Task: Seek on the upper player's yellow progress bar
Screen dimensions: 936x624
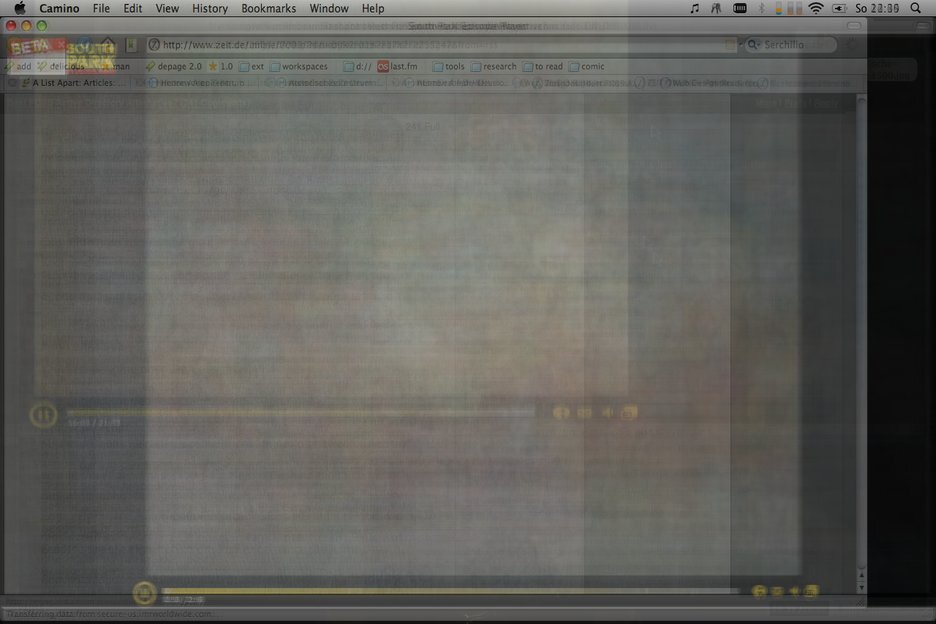Action: [x=300, y=413]
